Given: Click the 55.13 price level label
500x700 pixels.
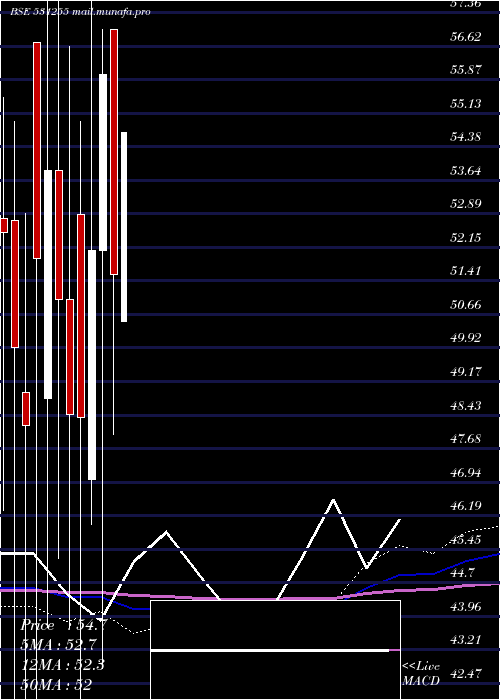Looking at the screenshot, I should [x=465, y=104].
